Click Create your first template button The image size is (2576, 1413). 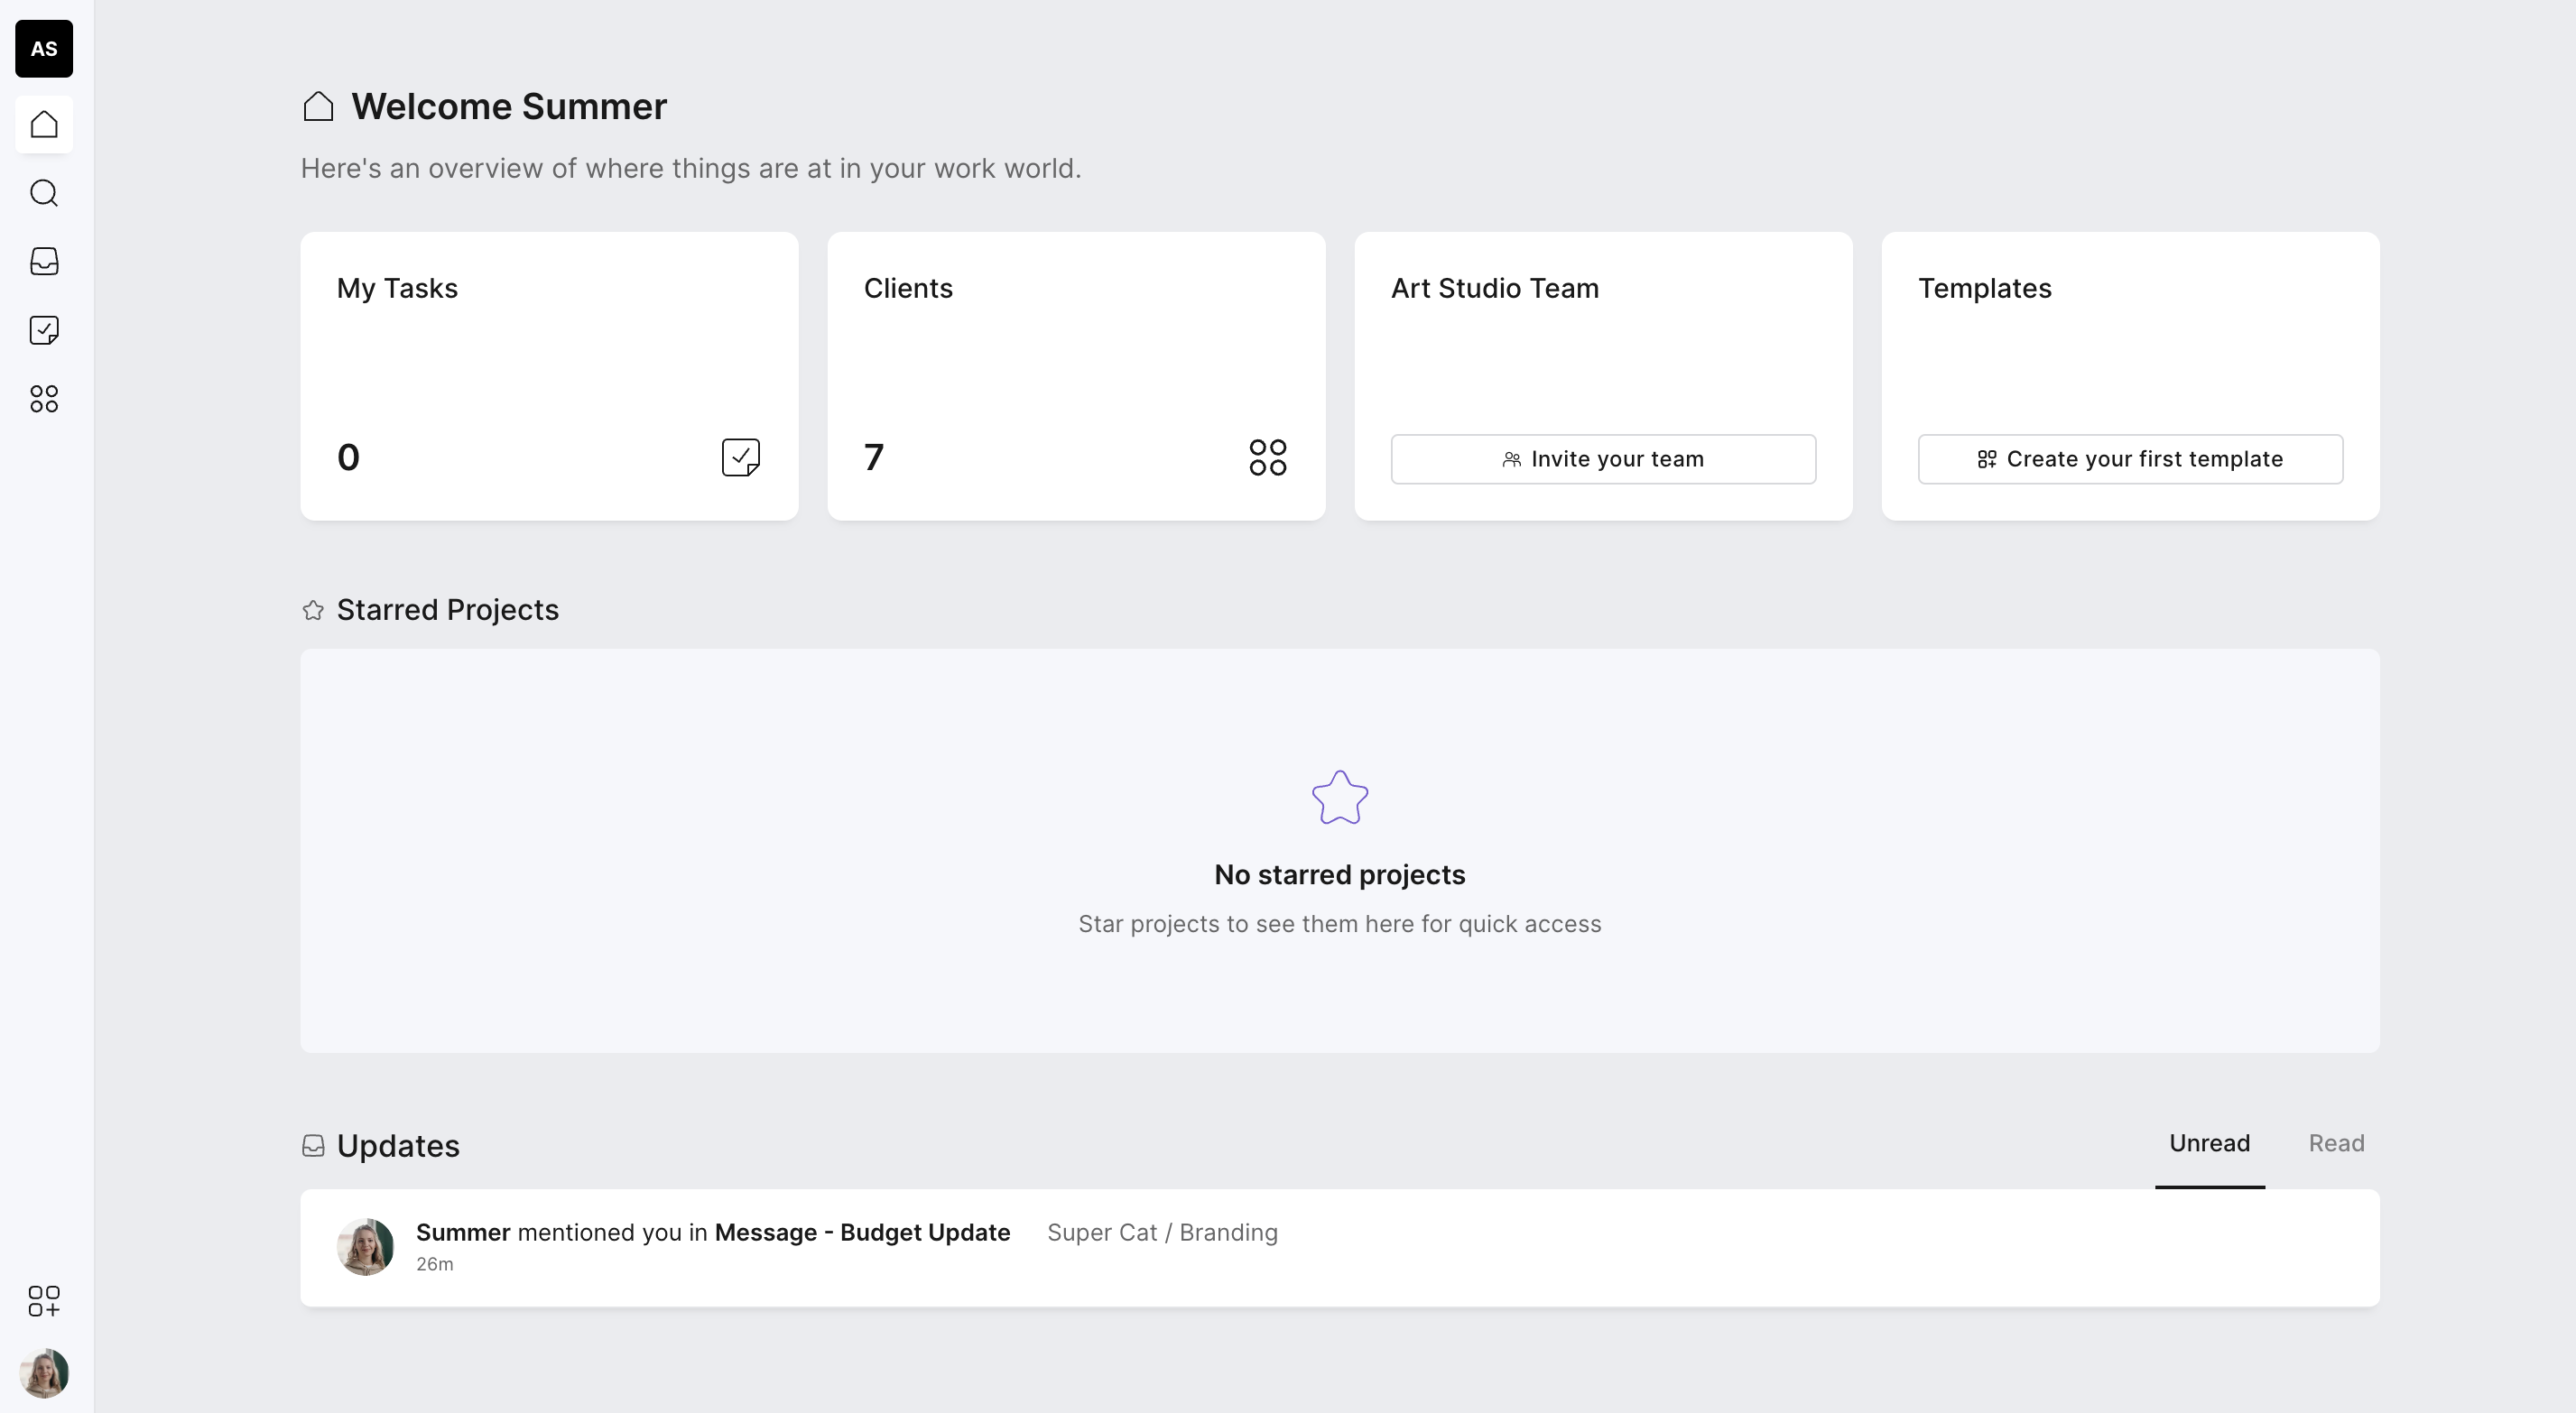point(2129,459)
